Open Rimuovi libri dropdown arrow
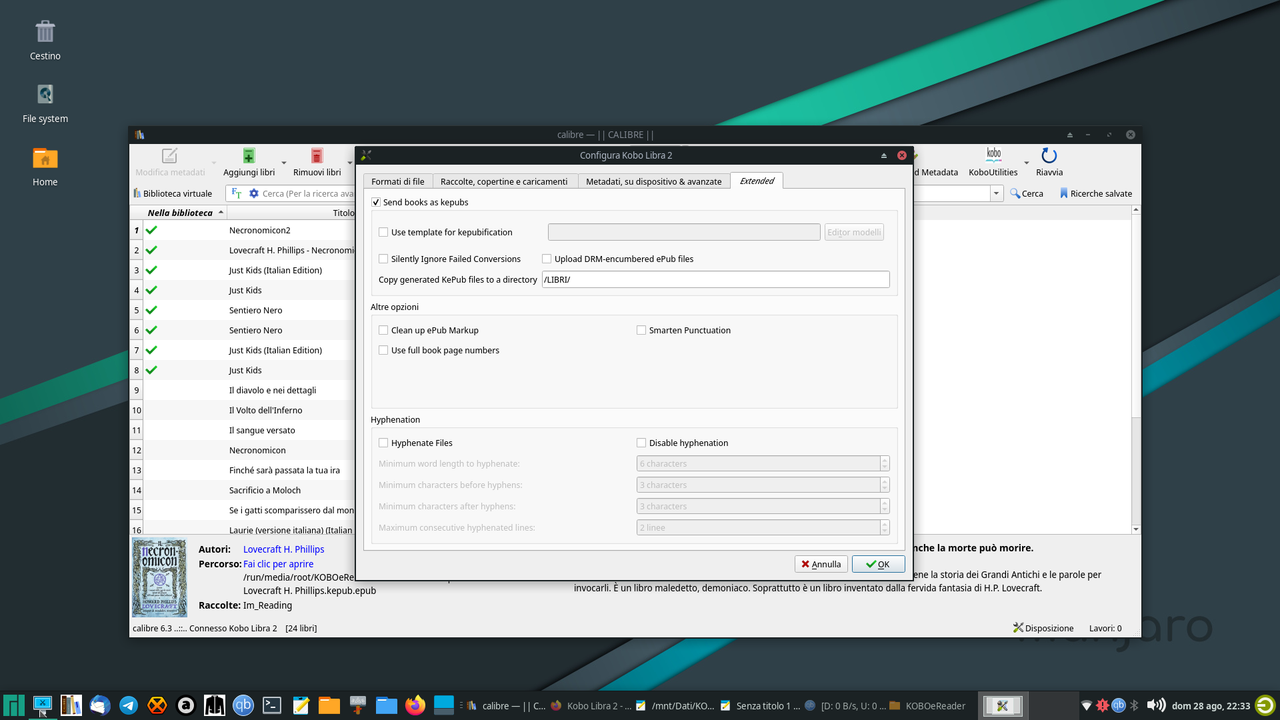Image resolution: width=1280 pixels, height=720 pixels. (x=350, y=163)
